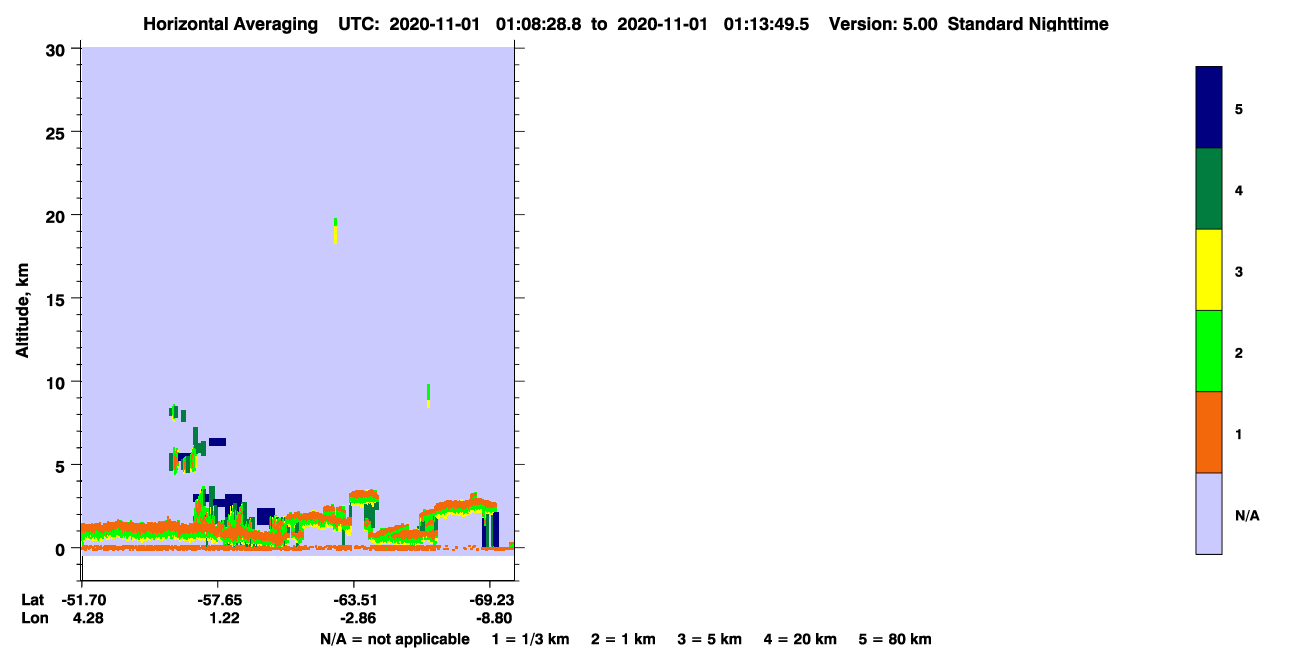Image resolution: width=1300 pixels, height=667 pixels.
Task: Click the dark blue block near 6.5 km altitude
Action: click(x=217, y=441)
